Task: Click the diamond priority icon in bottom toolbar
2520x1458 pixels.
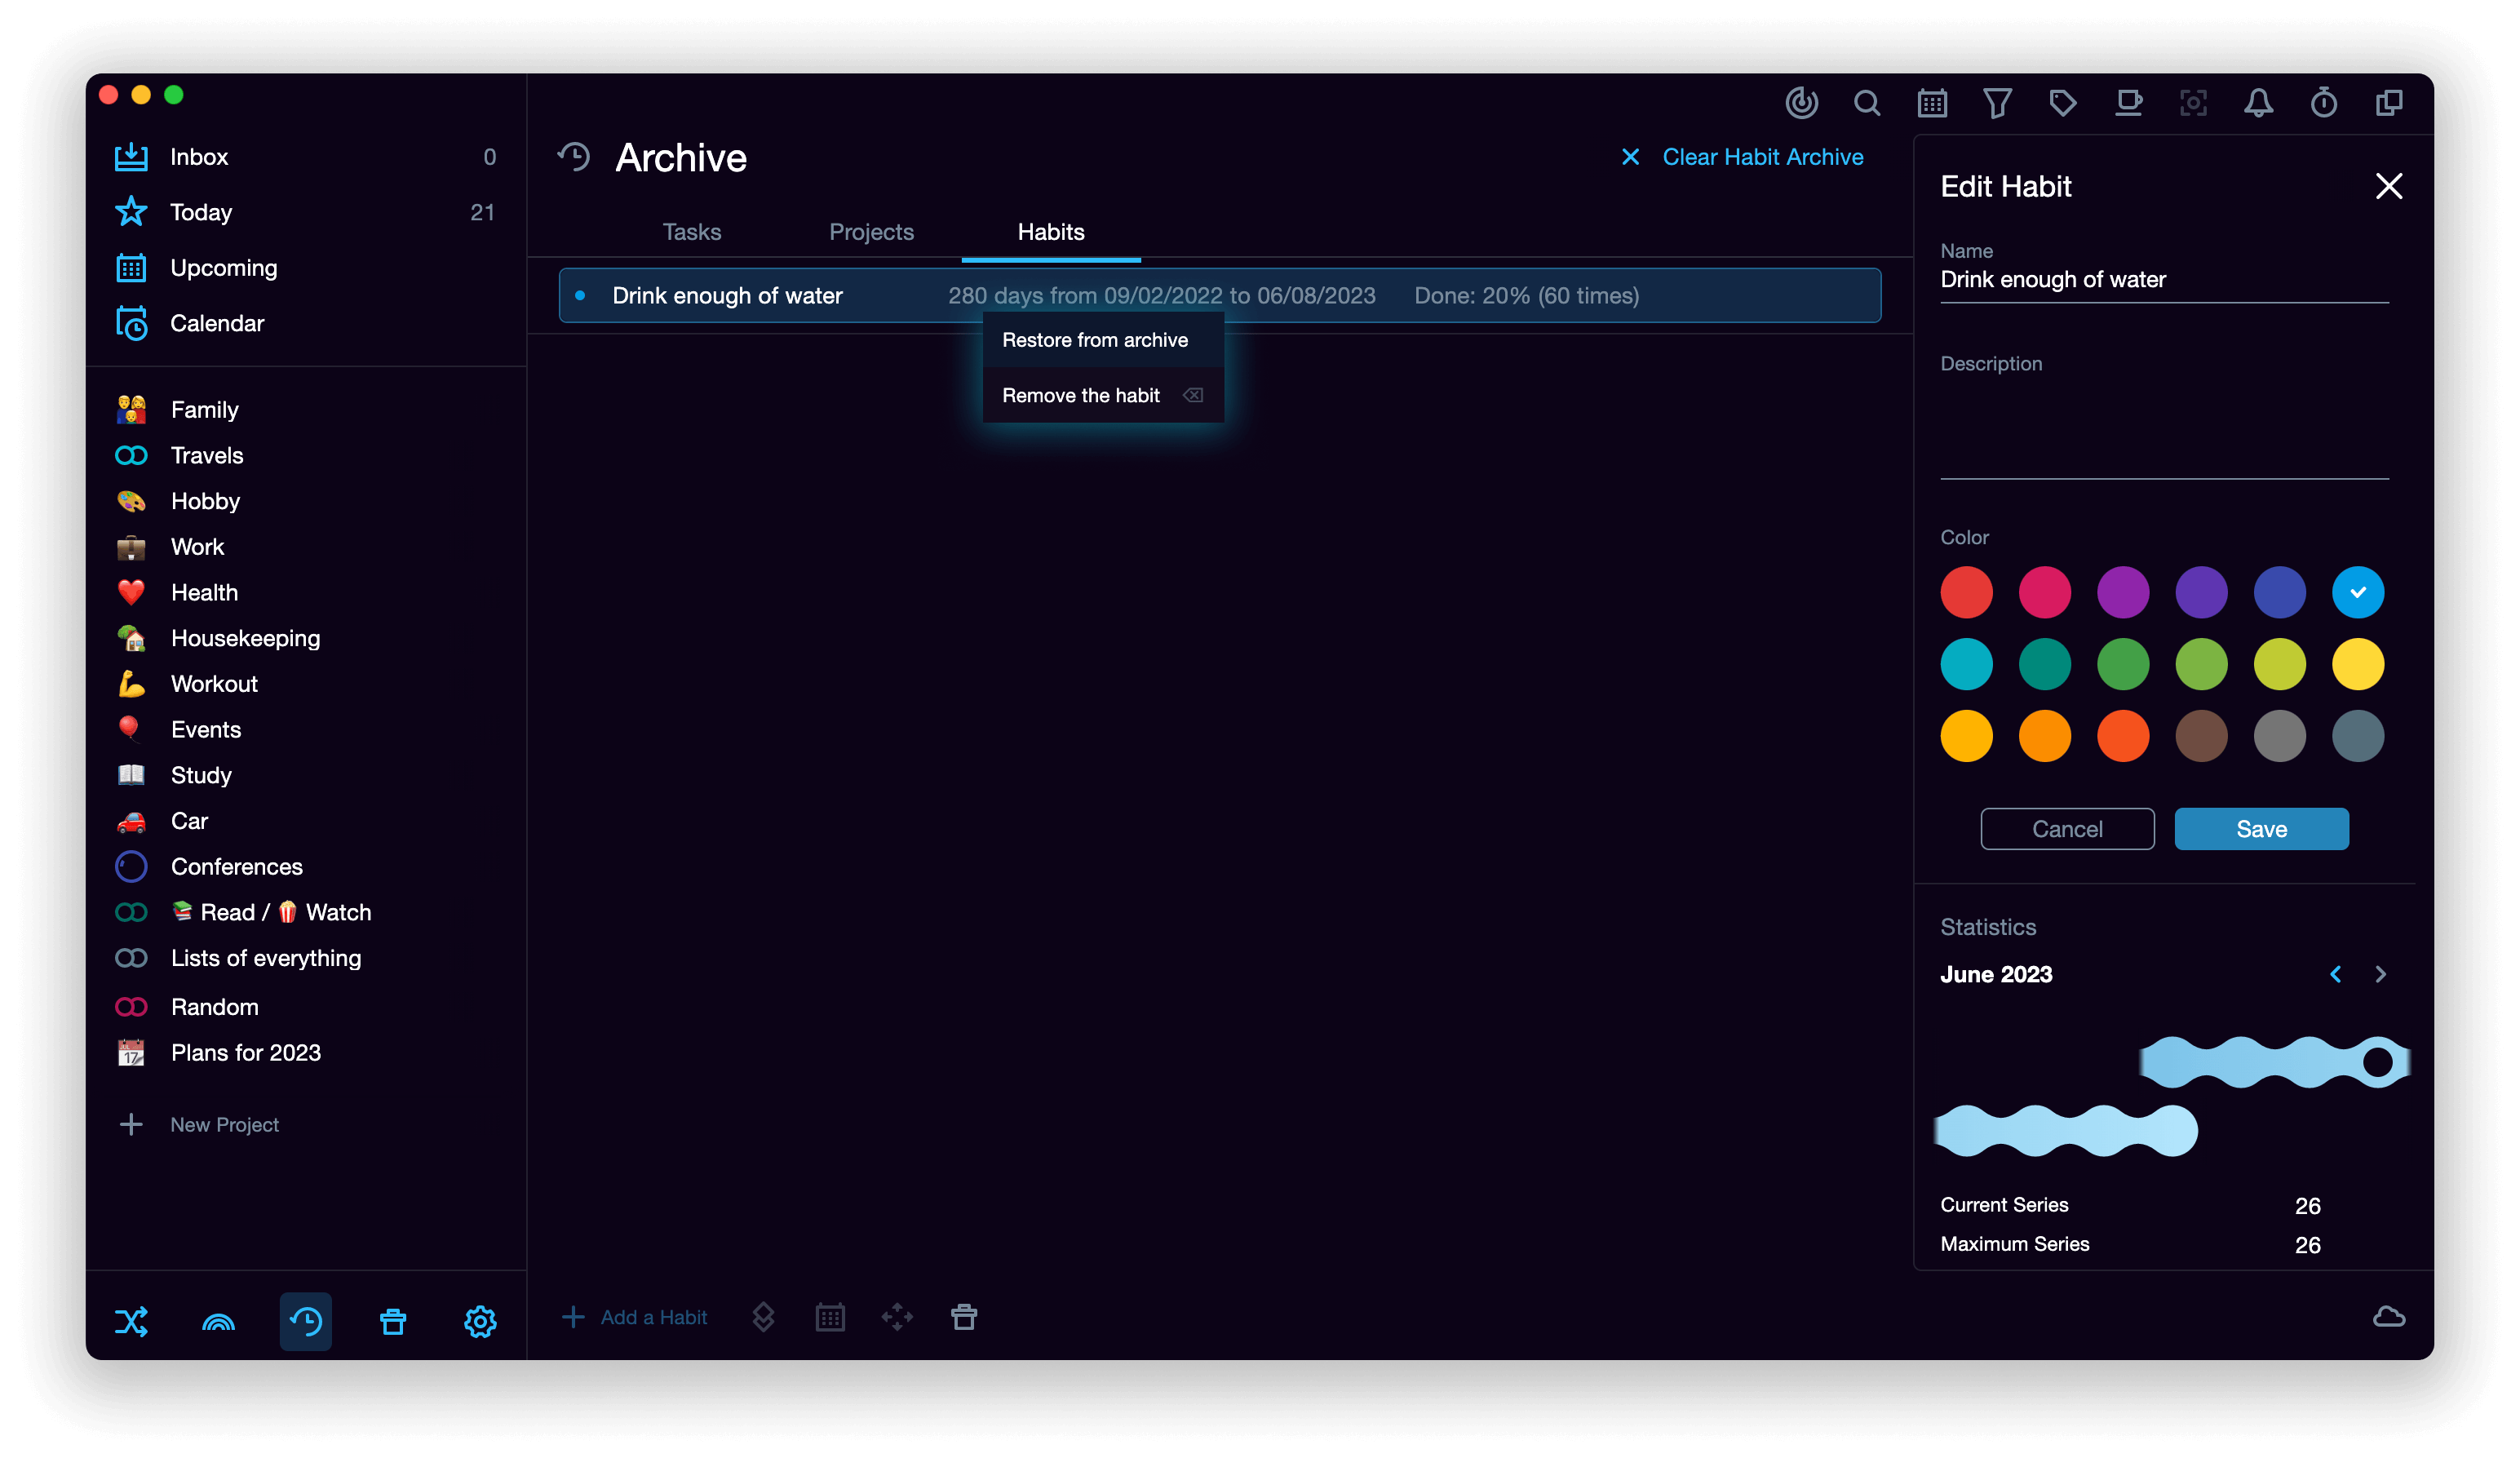Action: [x=763, y=1317]
